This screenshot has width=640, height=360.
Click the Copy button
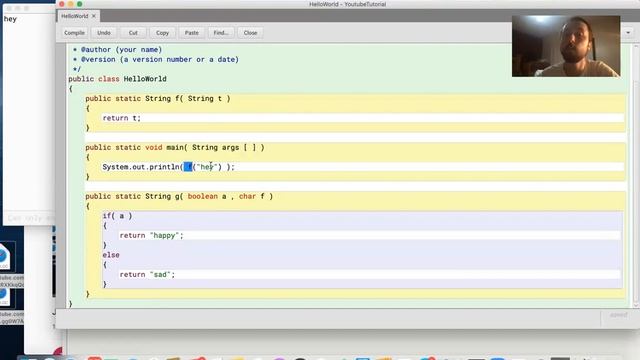(x=162, y=33)
